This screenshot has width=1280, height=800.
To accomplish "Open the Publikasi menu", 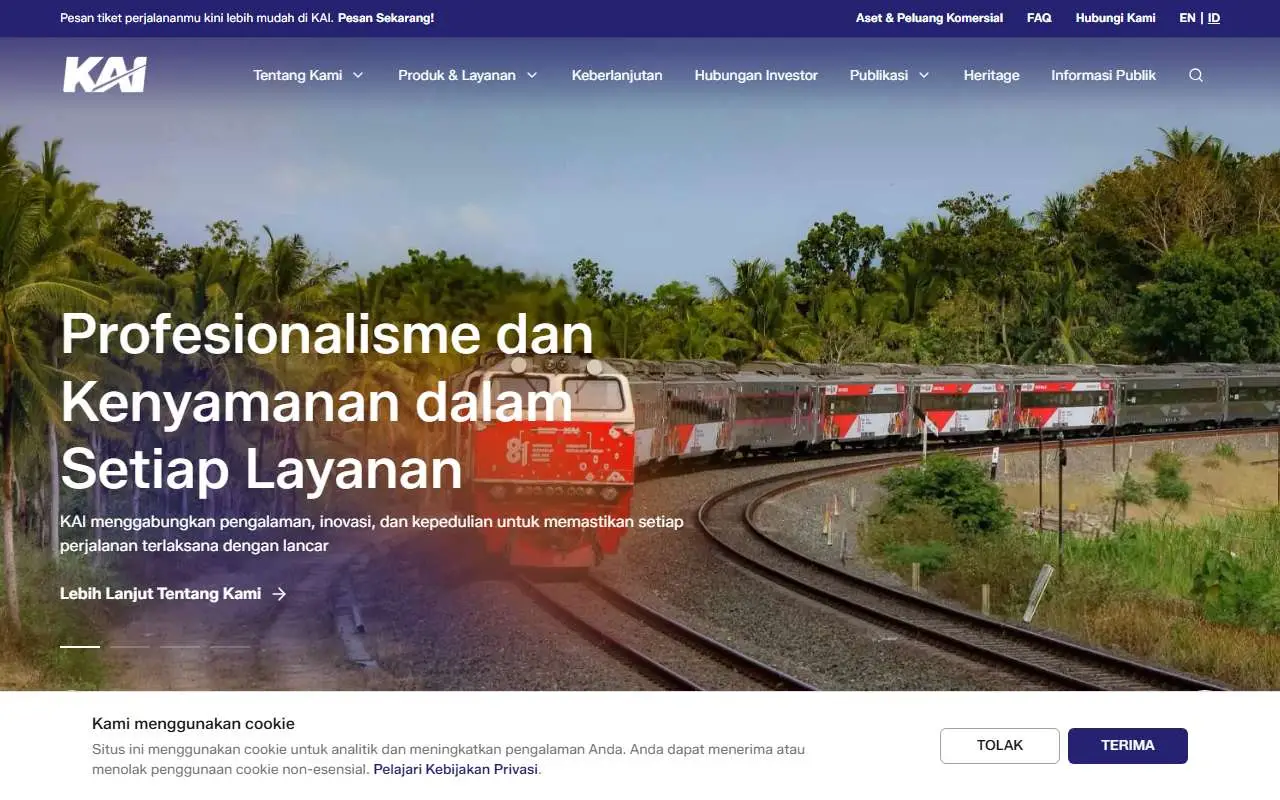I will coord(890,75).
